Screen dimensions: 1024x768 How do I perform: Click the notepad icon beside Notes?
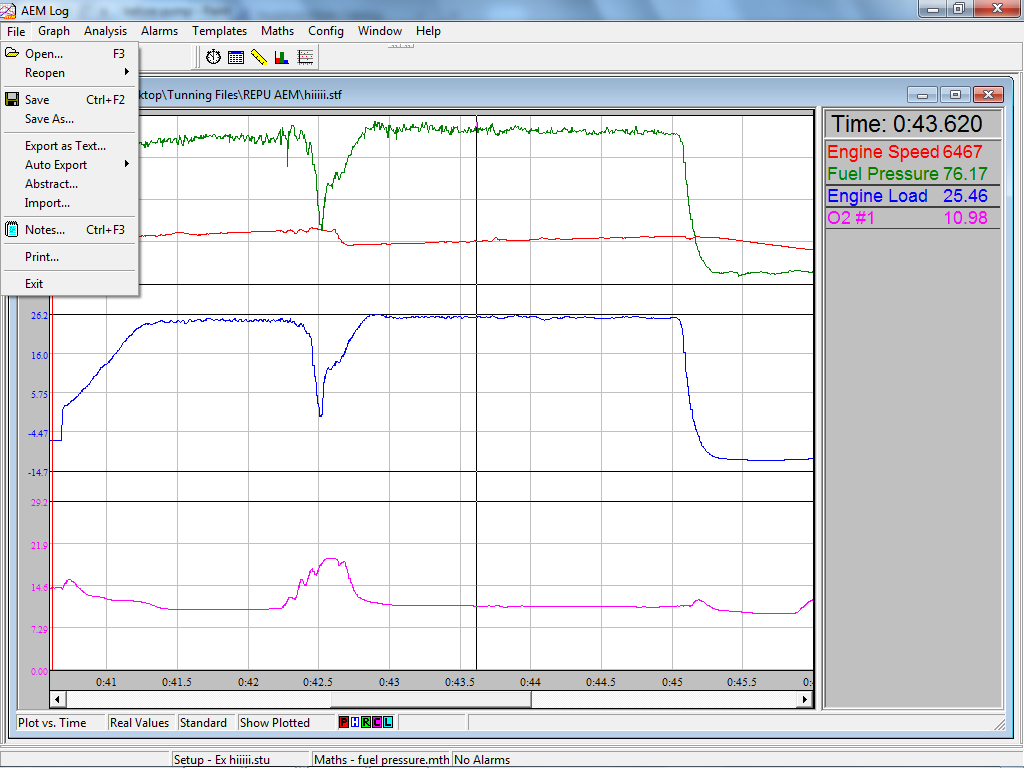point(12,229)
